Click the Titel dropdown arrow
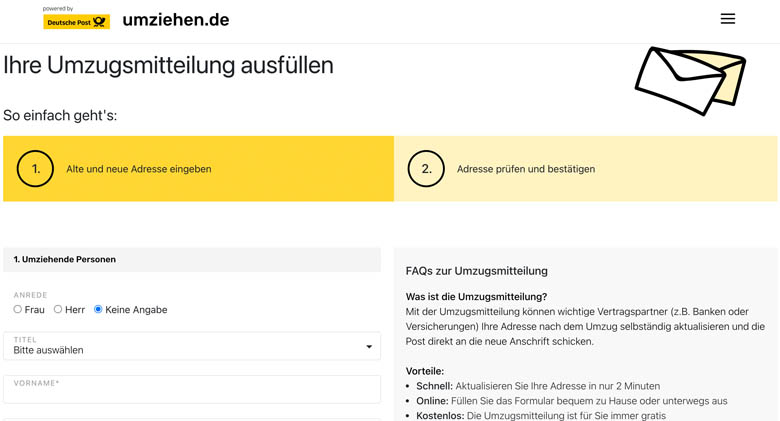 click(369, 346)
